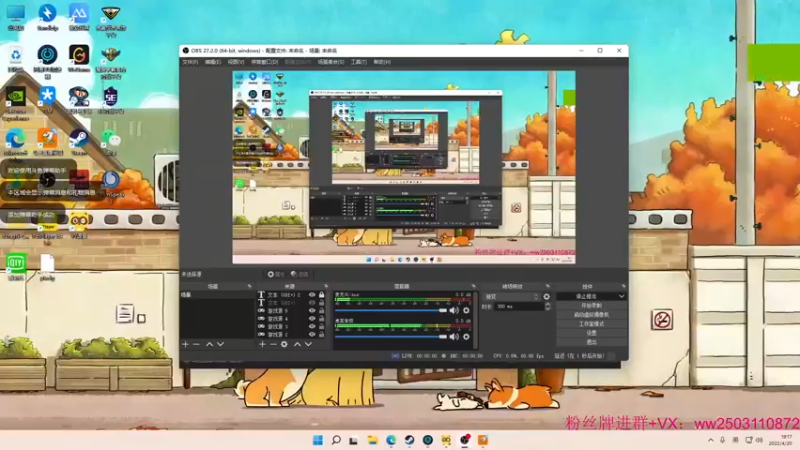
Task: Toggle eye icon on source row numbered 4
Action: [x=312, y=318]
